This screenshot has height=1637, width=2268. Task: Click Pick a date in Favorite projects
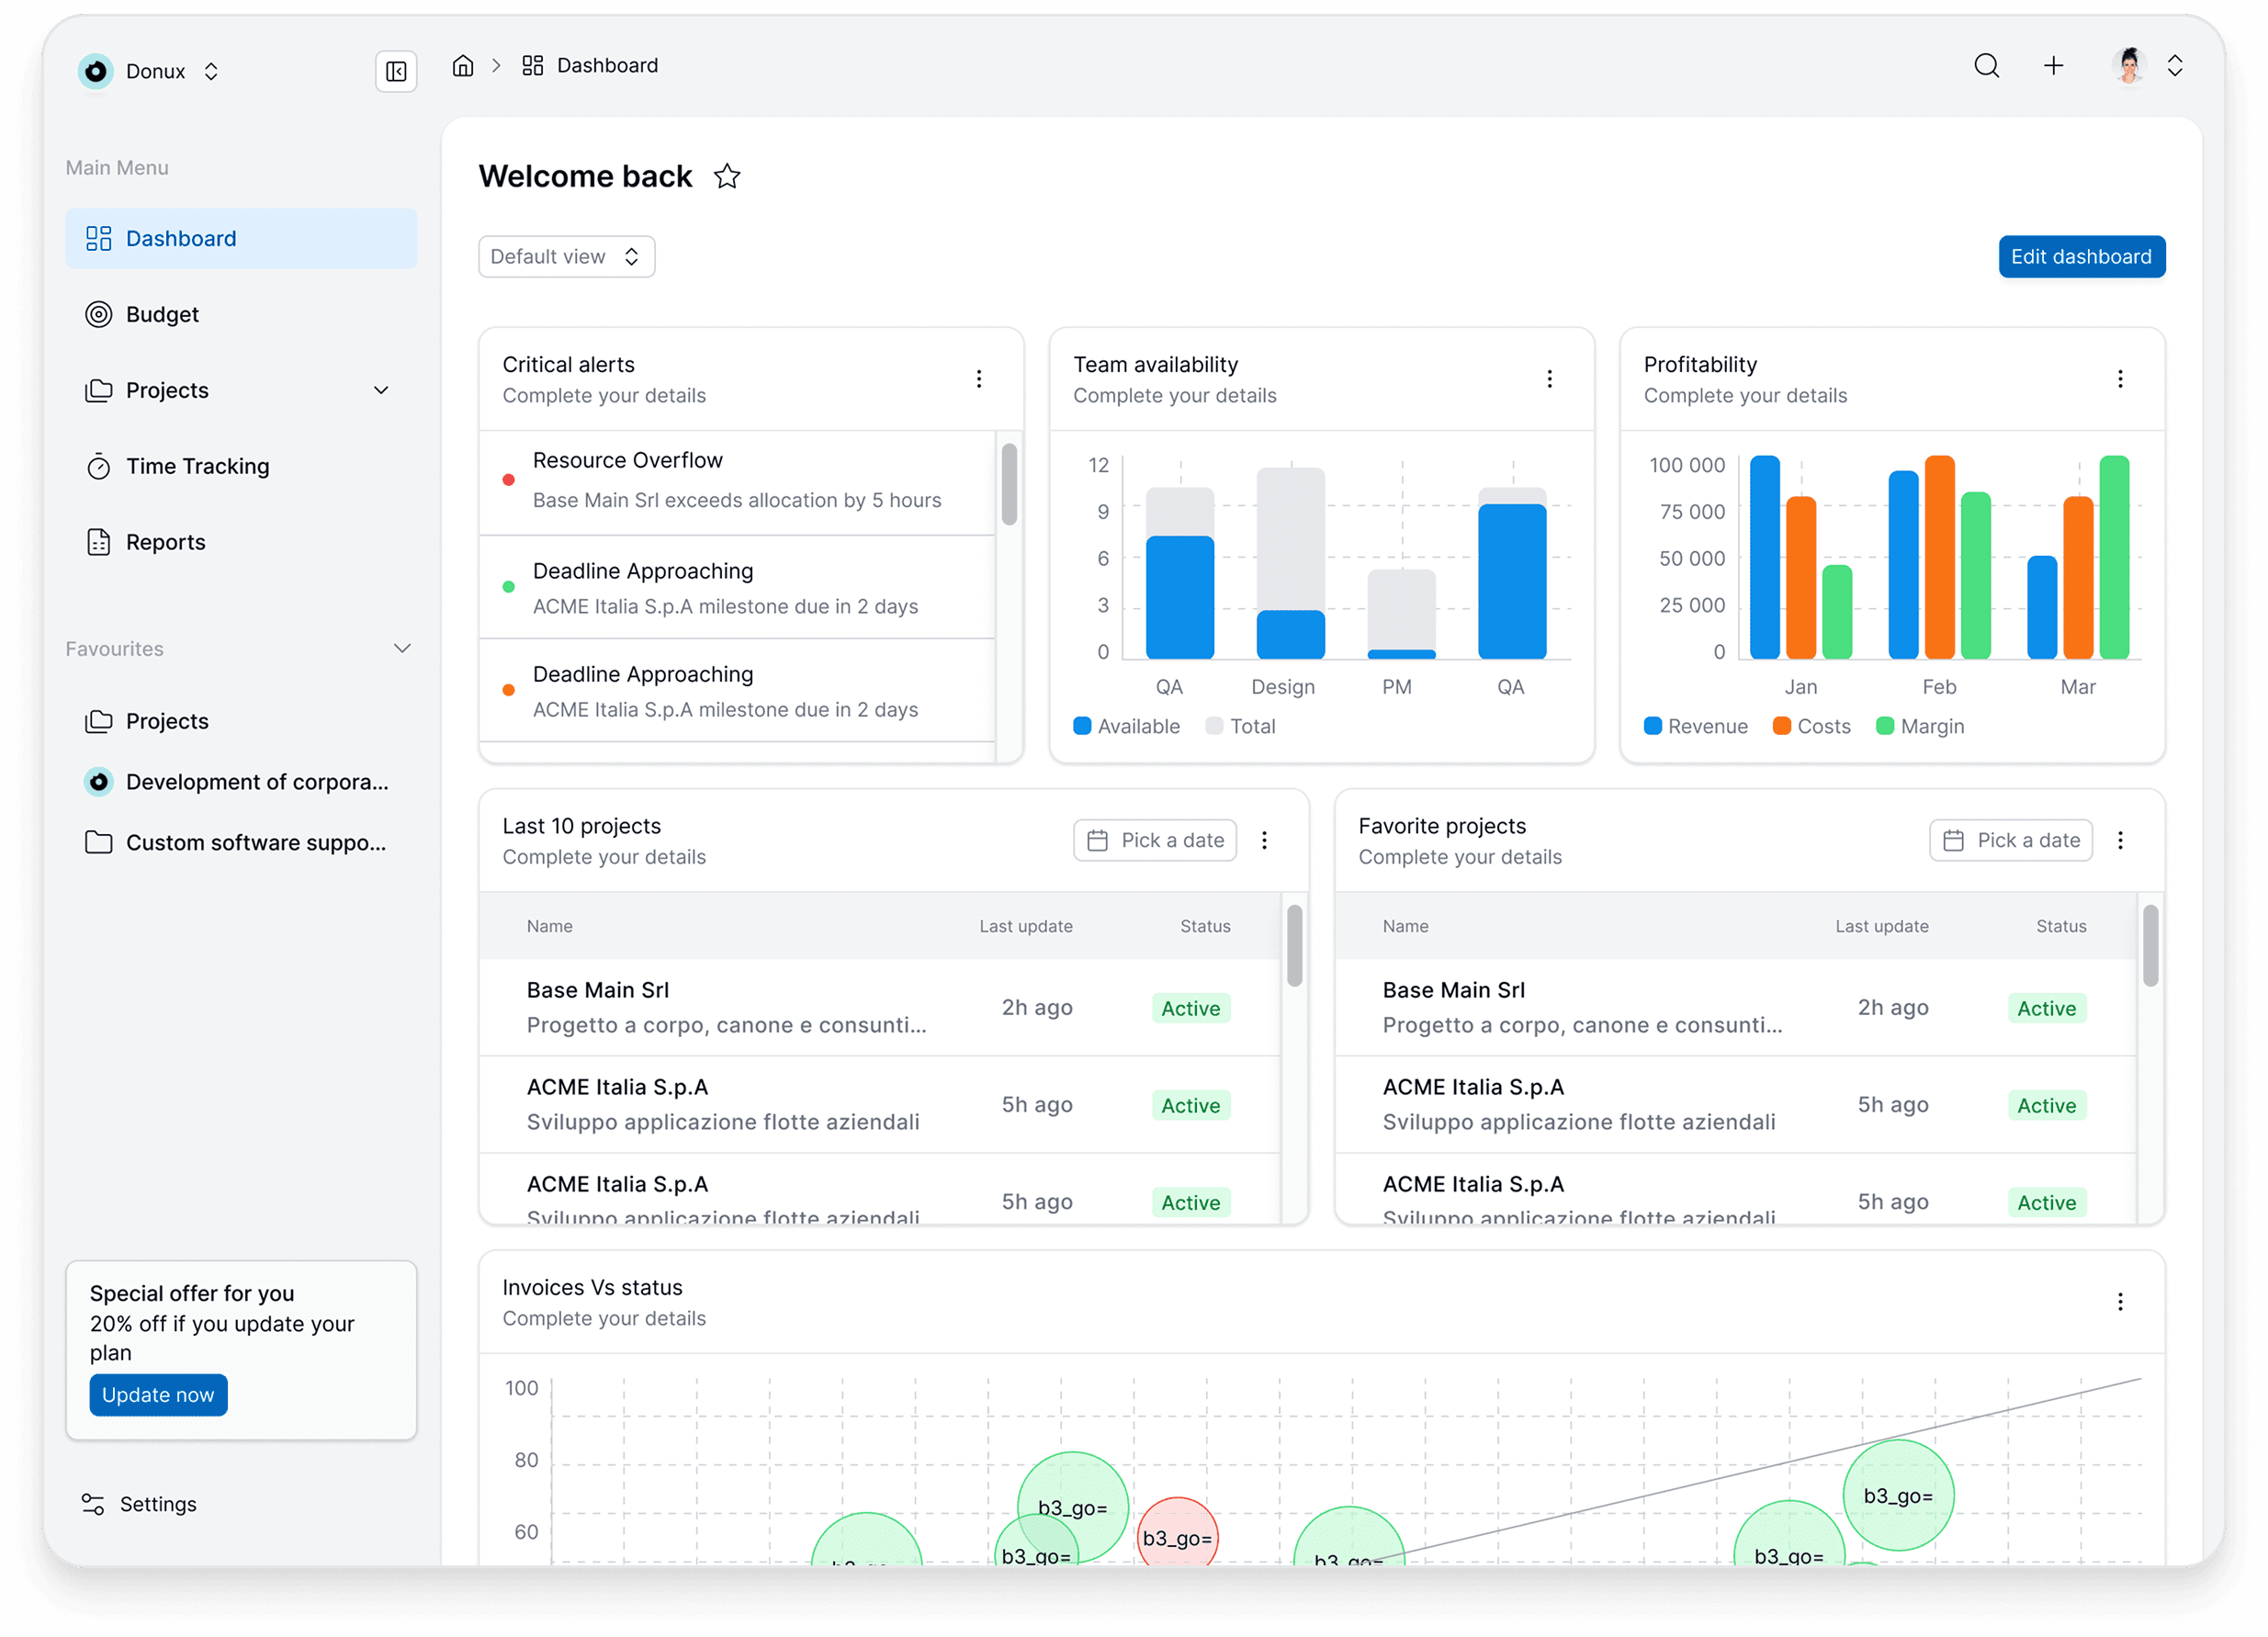[2011, 841]
